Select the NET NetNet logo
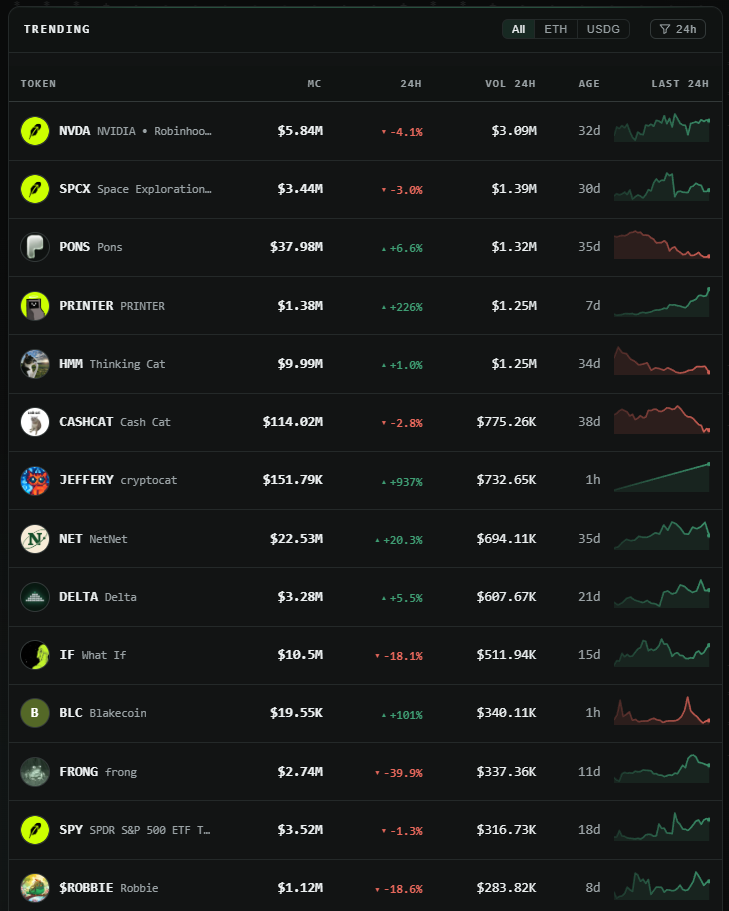Screen dimensions: 729x911 point(35,539)
